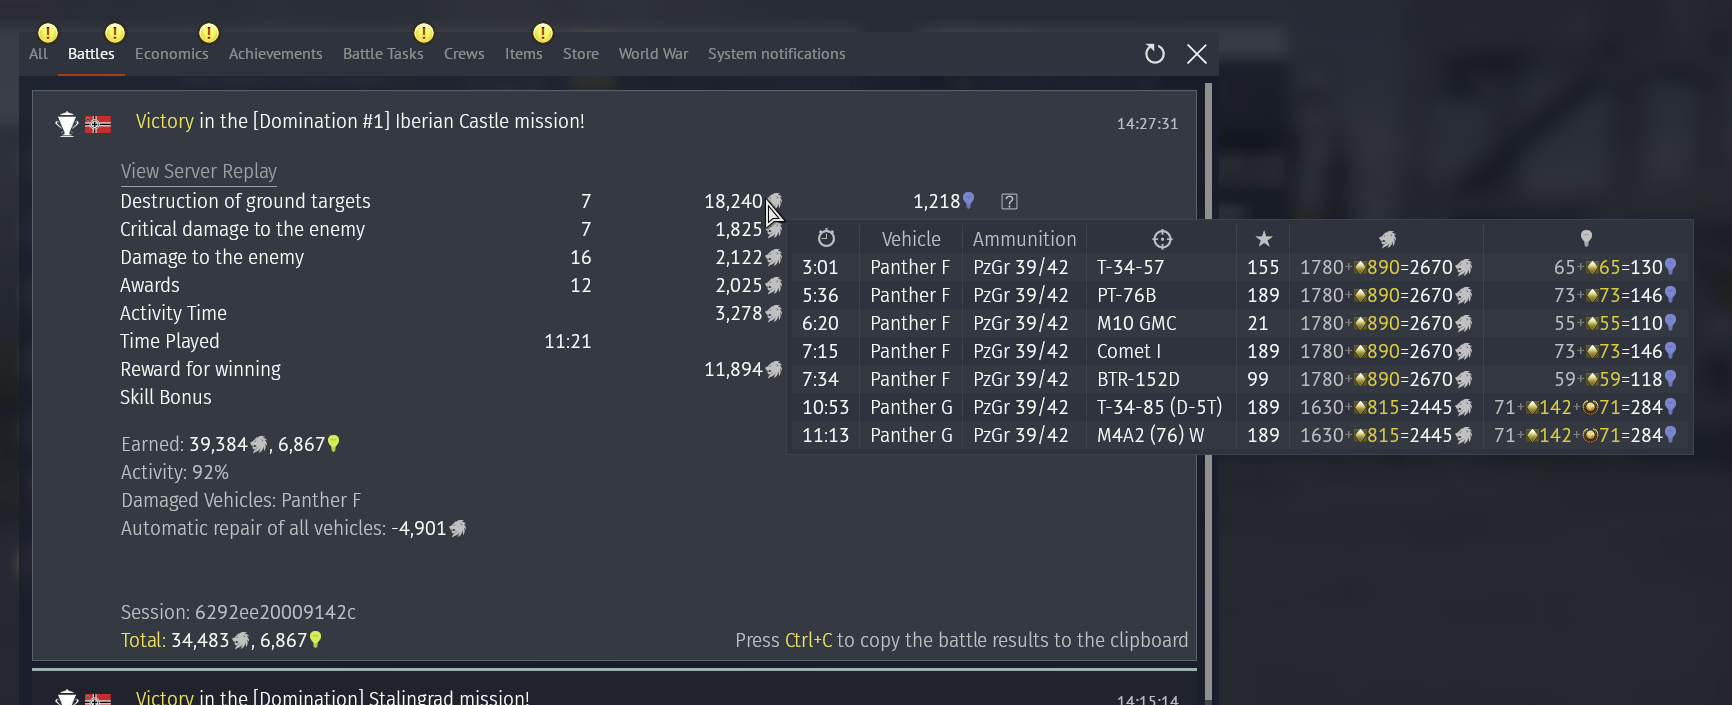Switch to World War tab
The image size is (1732, 705).
(x=653, y=54)
